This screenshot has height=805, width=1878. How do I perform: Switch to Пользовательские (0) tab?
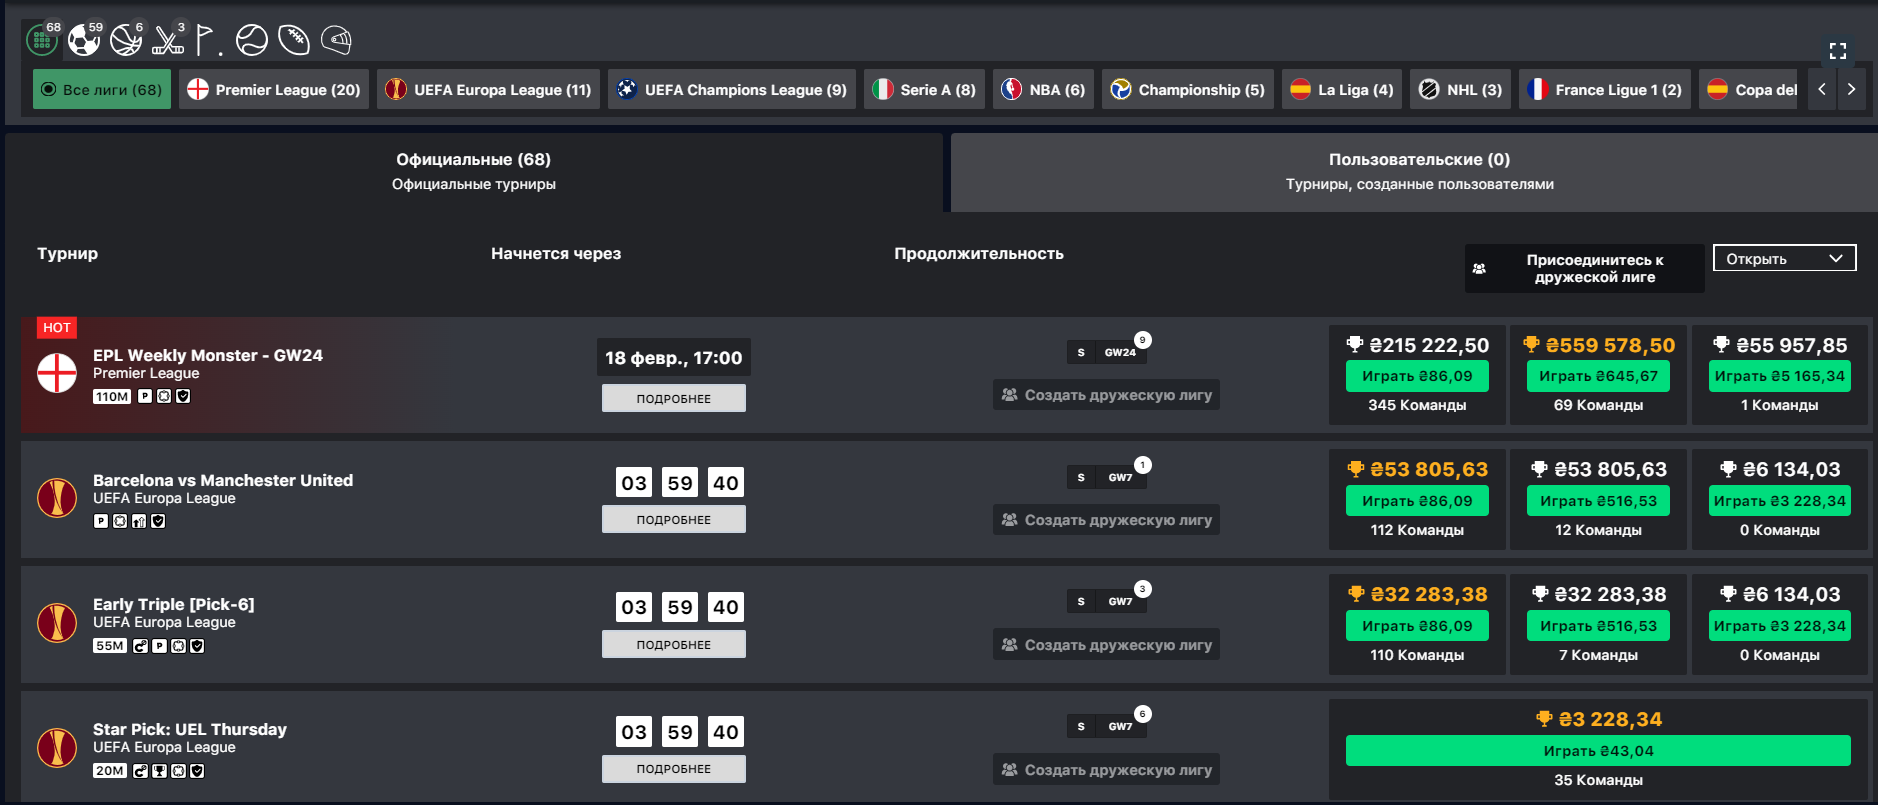(x=1414, y=172)
